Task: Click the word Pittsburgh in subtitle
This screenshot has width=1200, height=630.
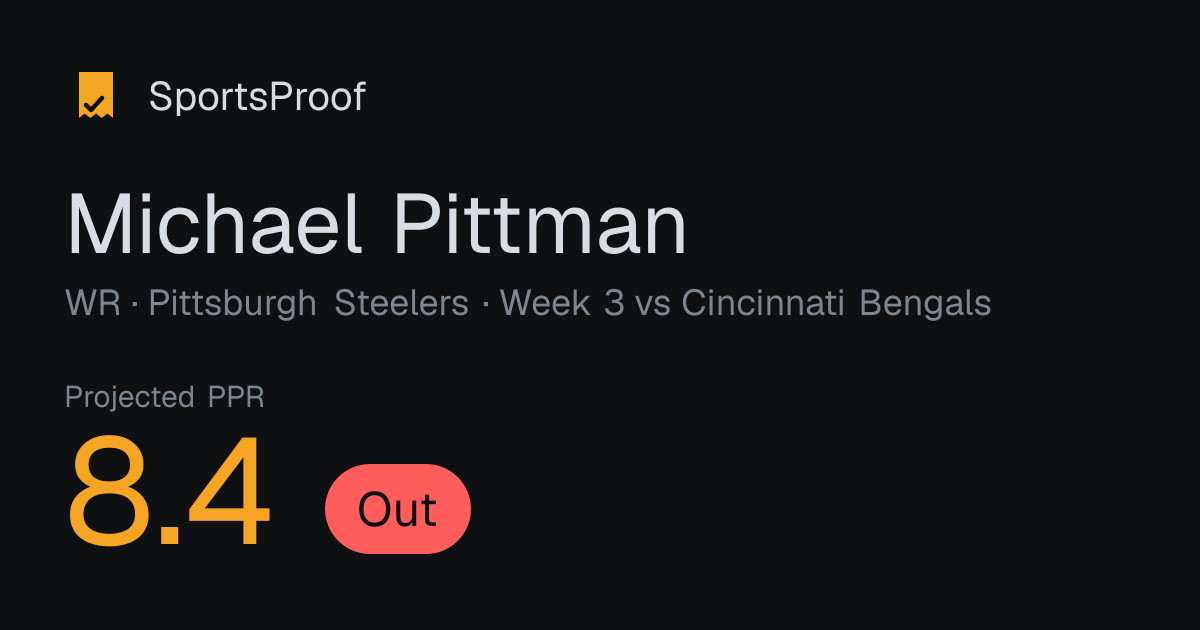Action: pos(232,304)
